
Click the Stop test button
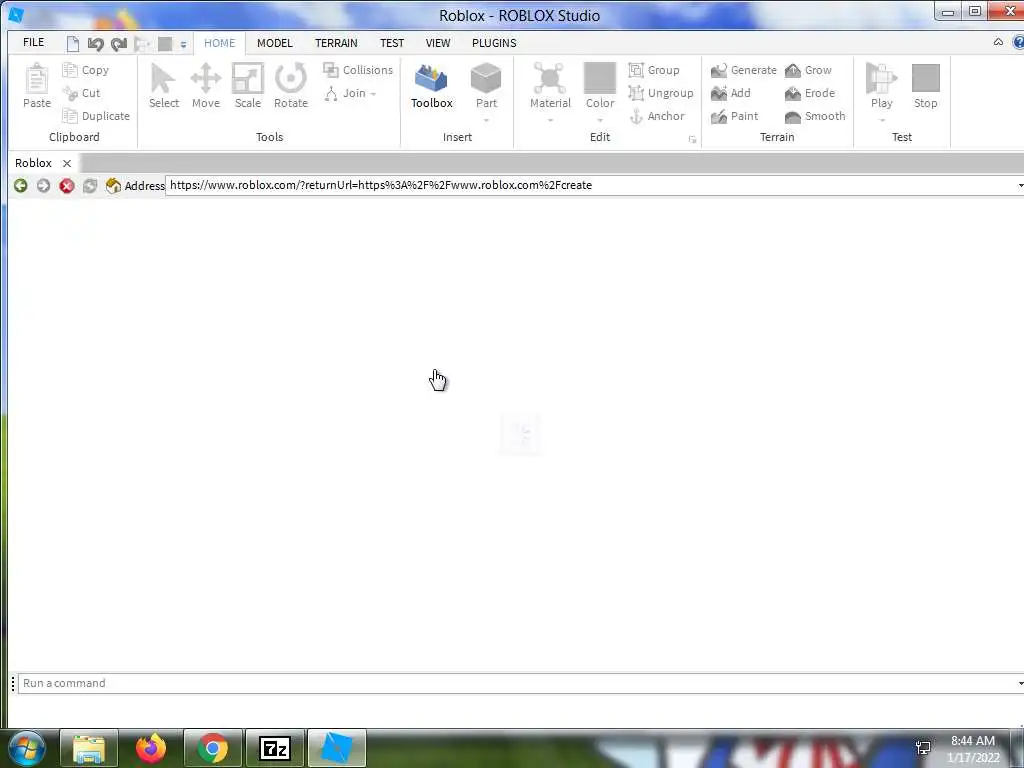click(925, 86)
